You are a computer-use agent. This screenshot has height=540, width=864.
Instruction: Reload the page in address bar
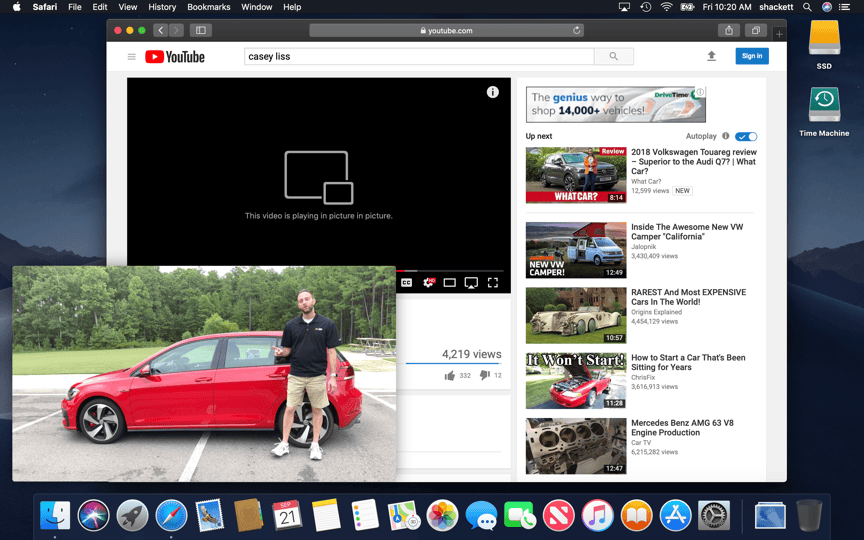coord(576,30)
